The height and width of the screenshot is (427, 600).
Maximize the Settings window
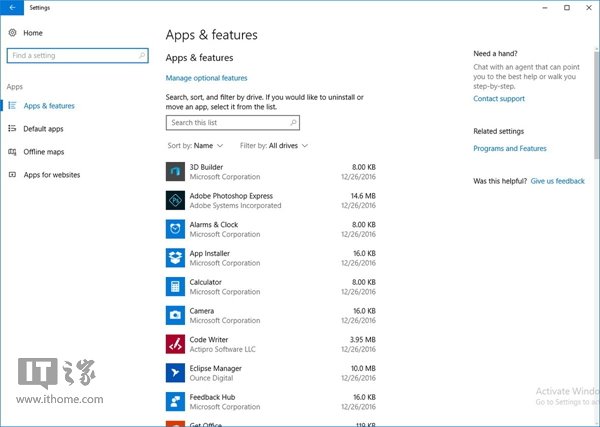tap(567, 7)
